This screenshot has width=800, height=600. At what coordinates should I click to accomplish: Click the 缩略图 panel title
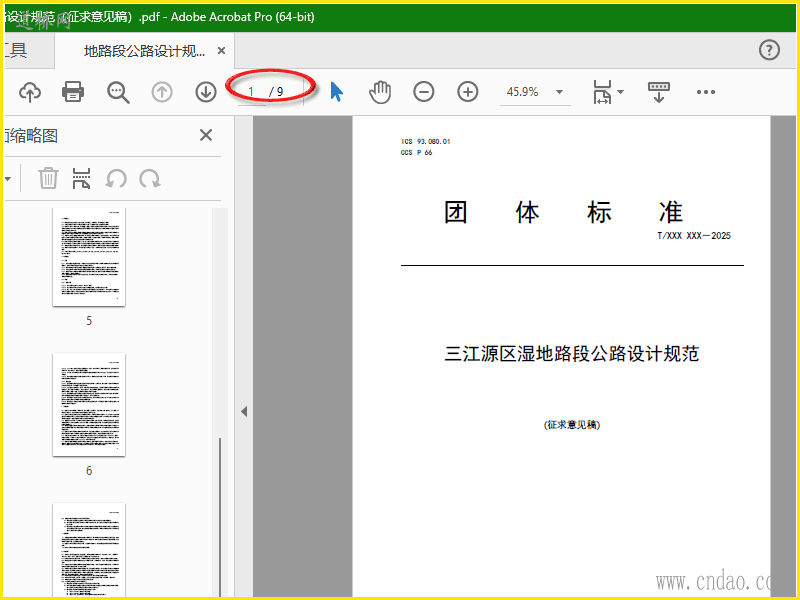coord(31,136)
